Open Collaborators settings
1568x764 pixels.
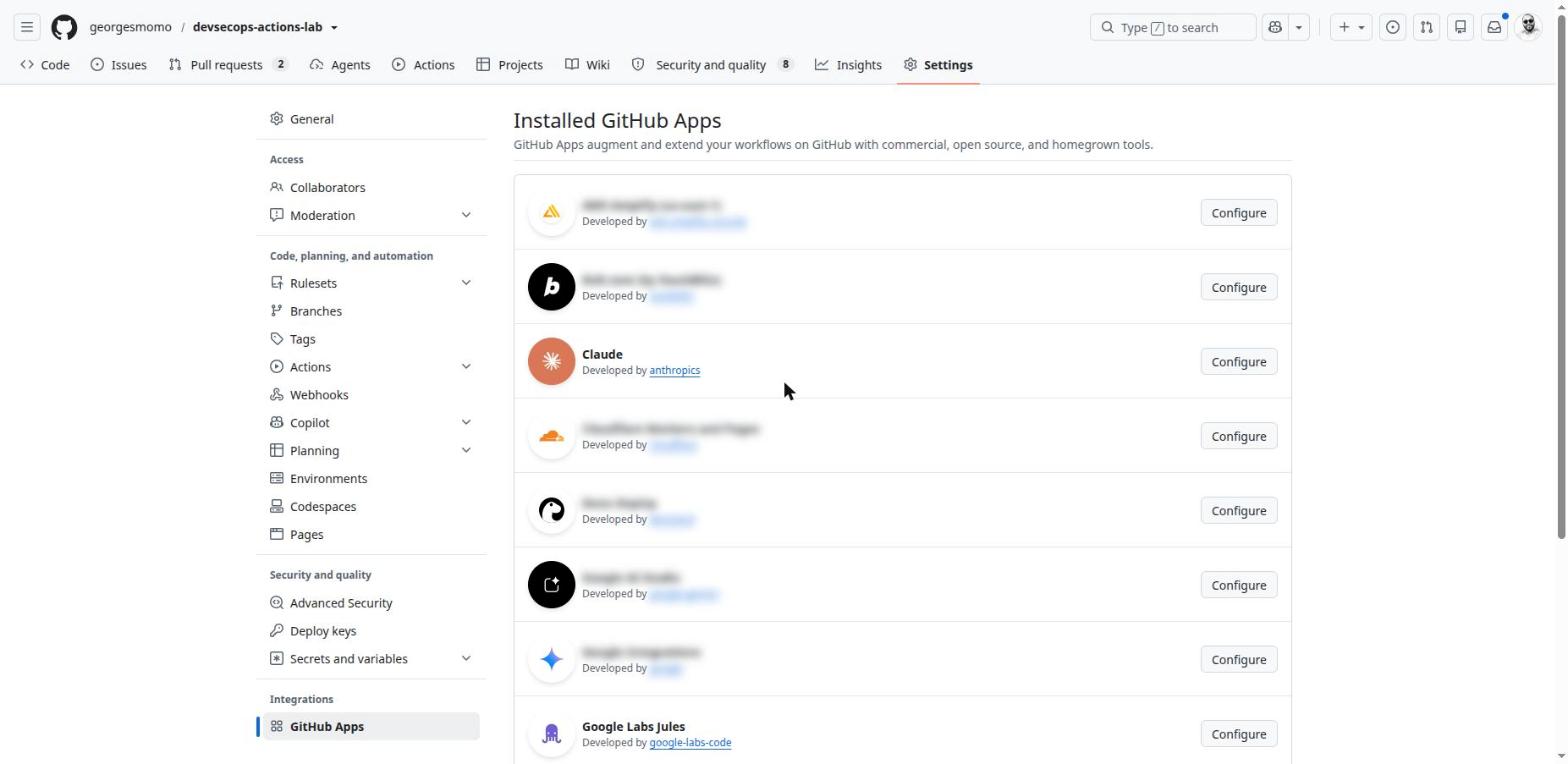[x=370, y=187]
